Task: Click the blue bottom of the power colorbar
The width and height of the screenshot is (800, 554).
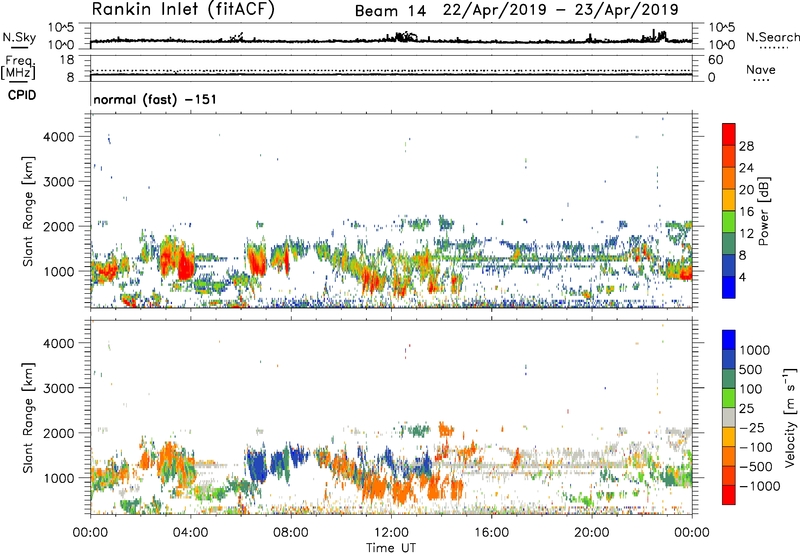Action: [x=729, y=287]
